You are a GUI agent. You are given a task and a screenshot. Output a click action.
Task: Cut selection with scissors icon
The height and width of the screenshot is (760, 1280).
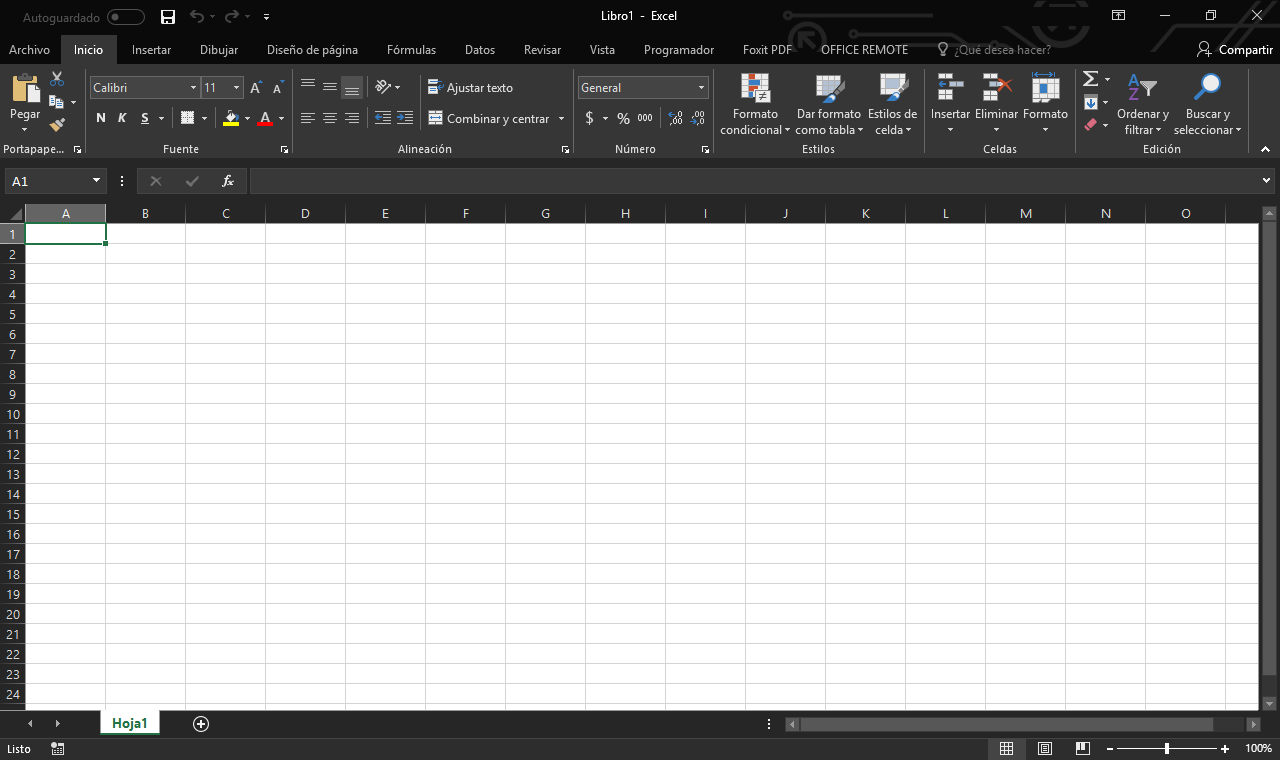pyautogui.click(x=57, y=79)
